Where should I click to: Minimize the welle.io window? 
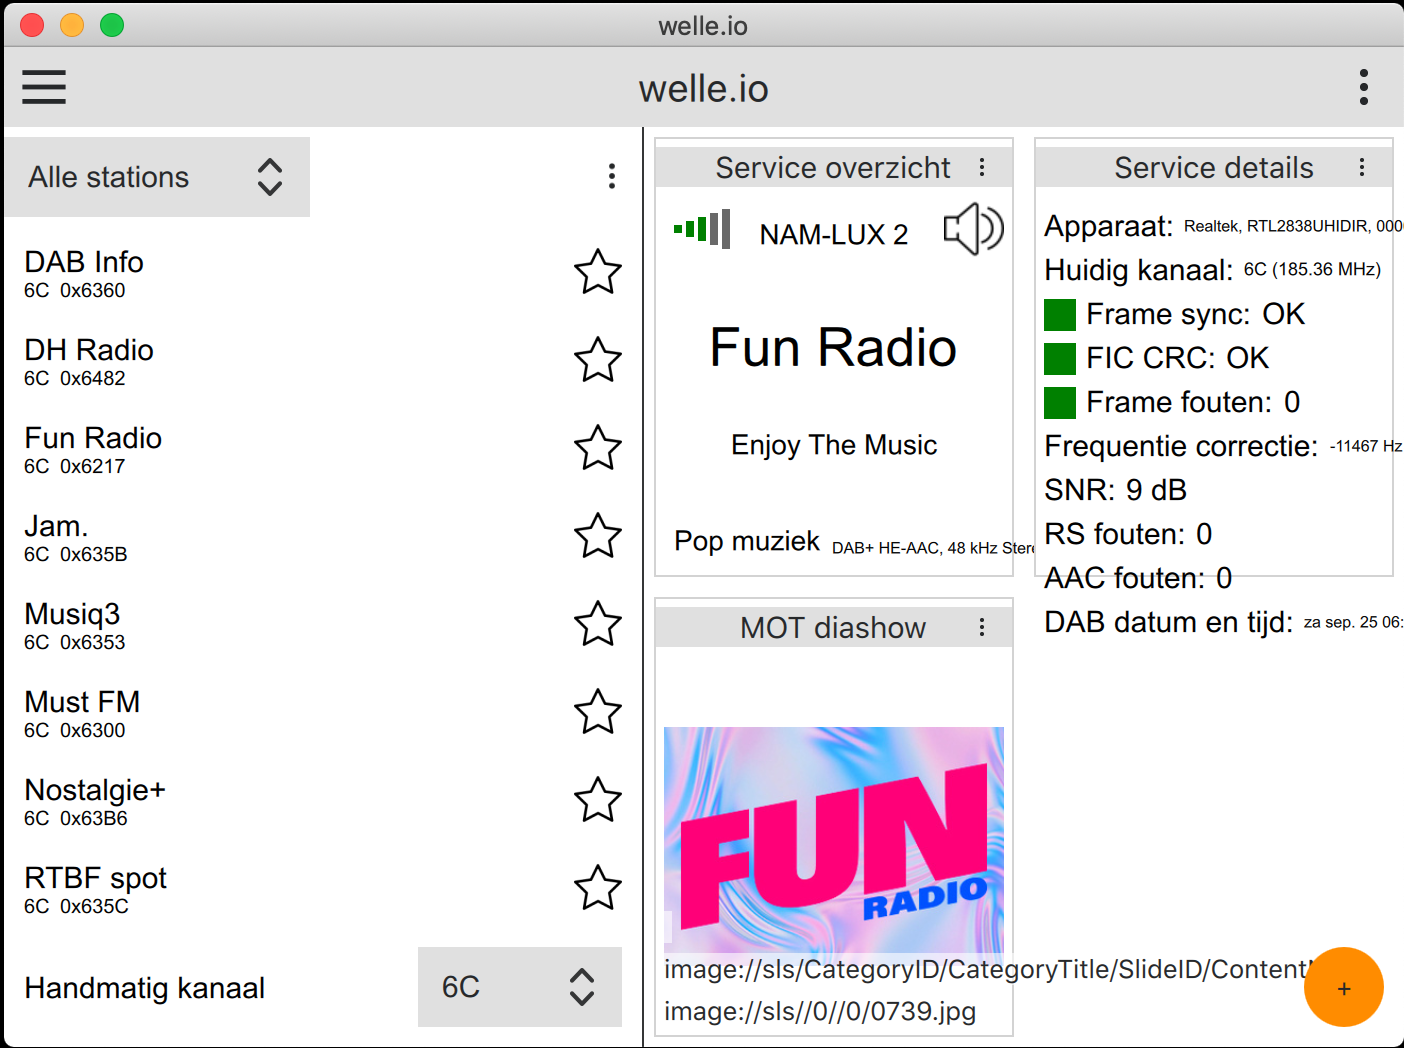72,25
